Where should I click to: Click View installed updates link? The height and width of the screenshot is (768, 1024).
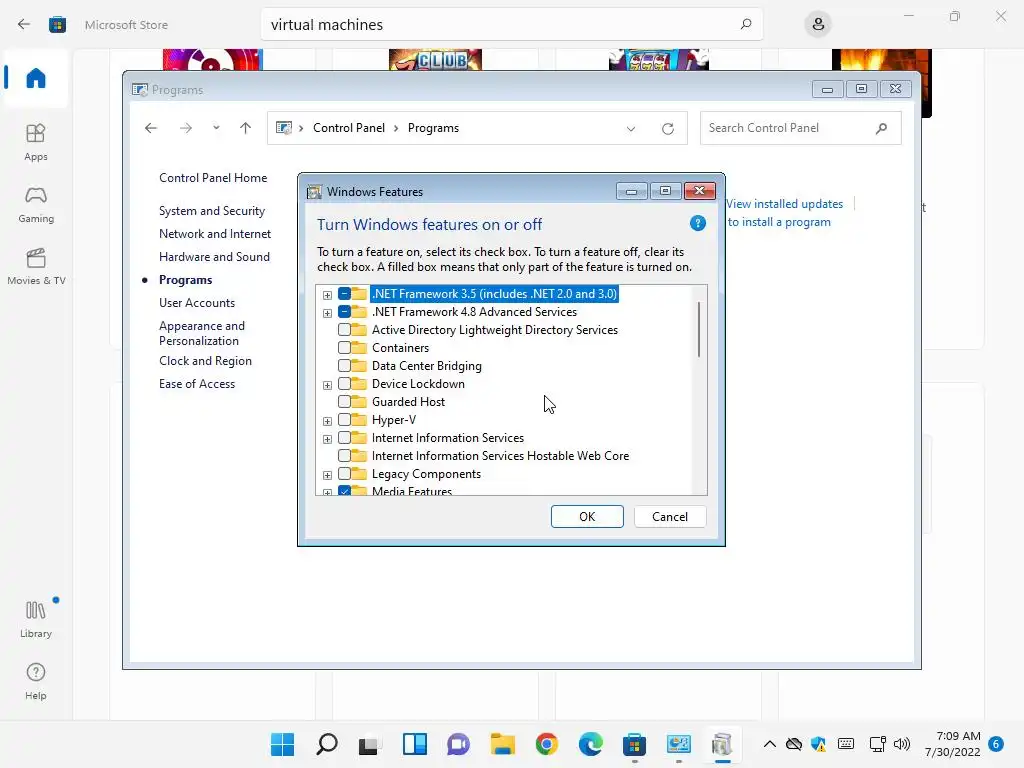(784, 204)
